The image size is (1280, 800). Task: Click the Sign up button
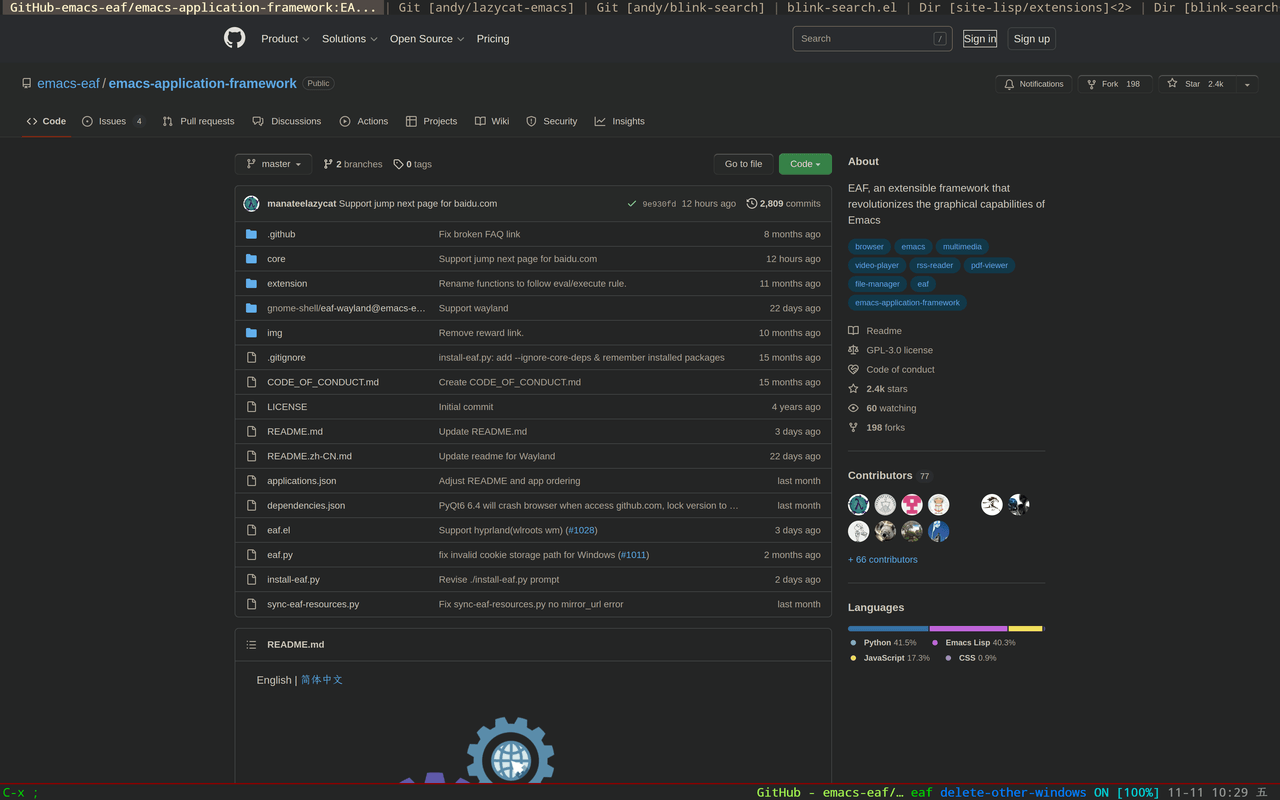(1031, 39)
